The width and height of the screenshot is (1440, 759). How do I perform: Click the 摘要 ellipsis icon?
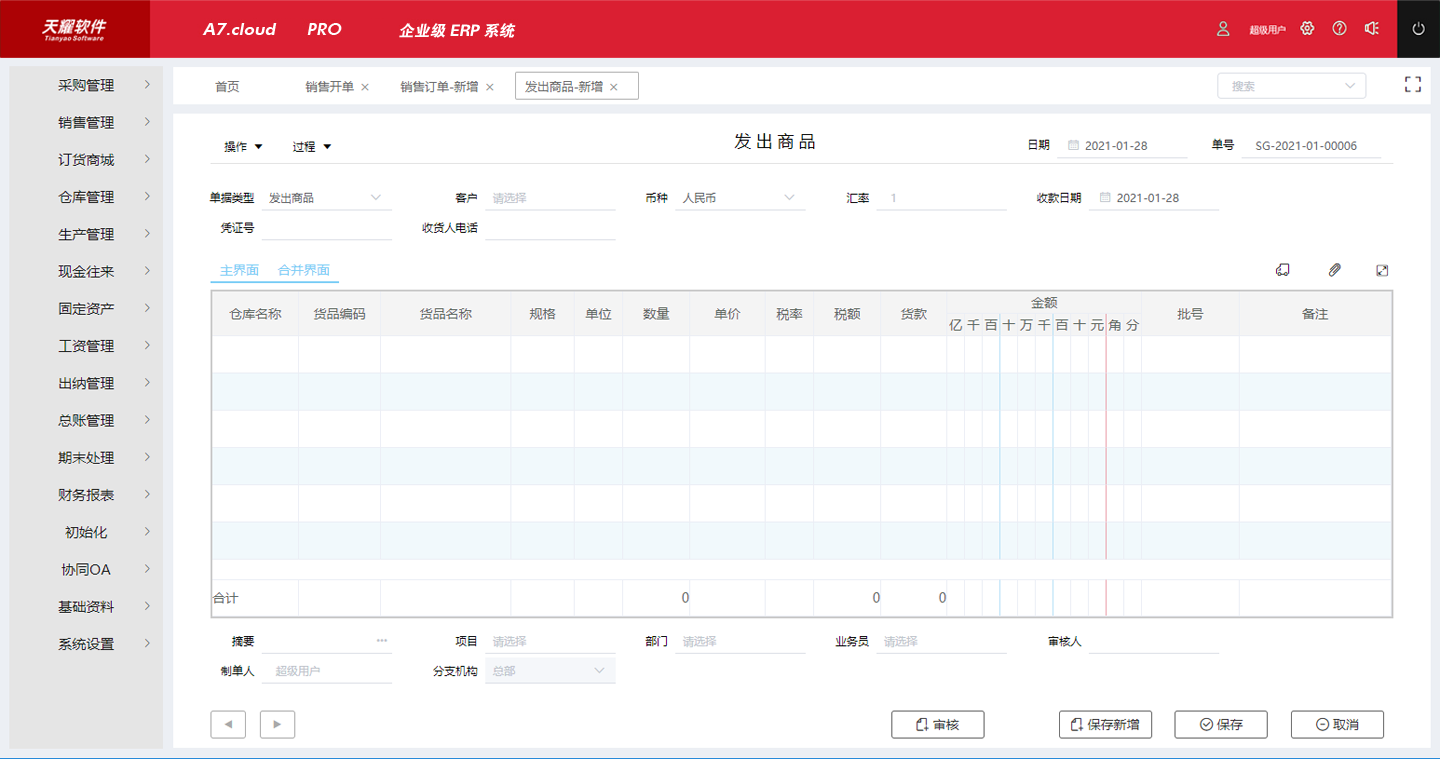[382, 641]
